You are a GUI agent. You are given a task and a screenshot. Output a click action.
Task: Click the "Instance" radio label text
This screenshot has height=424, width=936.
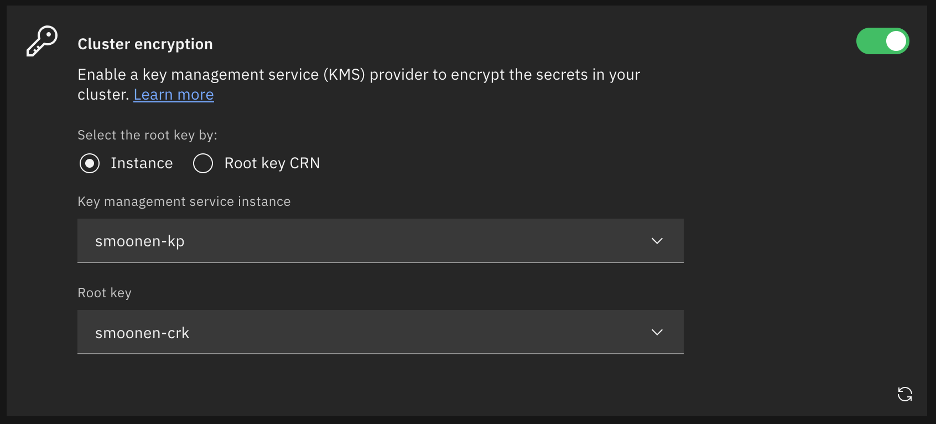click(142, 163)
